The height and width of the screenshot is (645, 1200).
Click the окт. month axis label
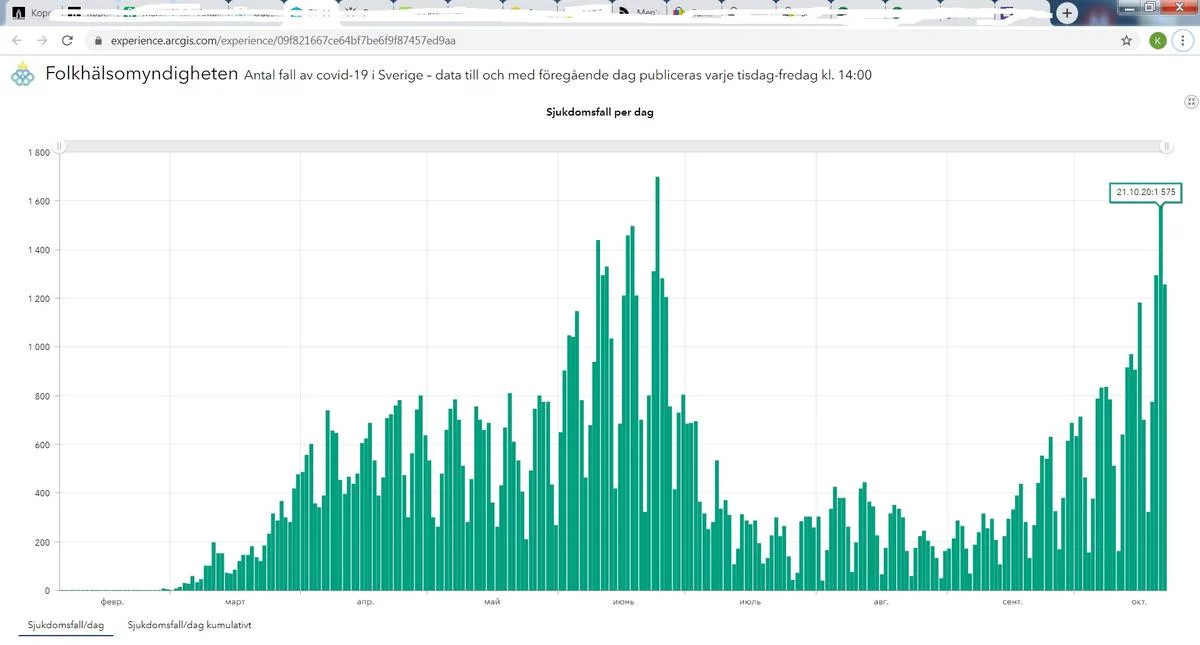tap(1139, 602)
